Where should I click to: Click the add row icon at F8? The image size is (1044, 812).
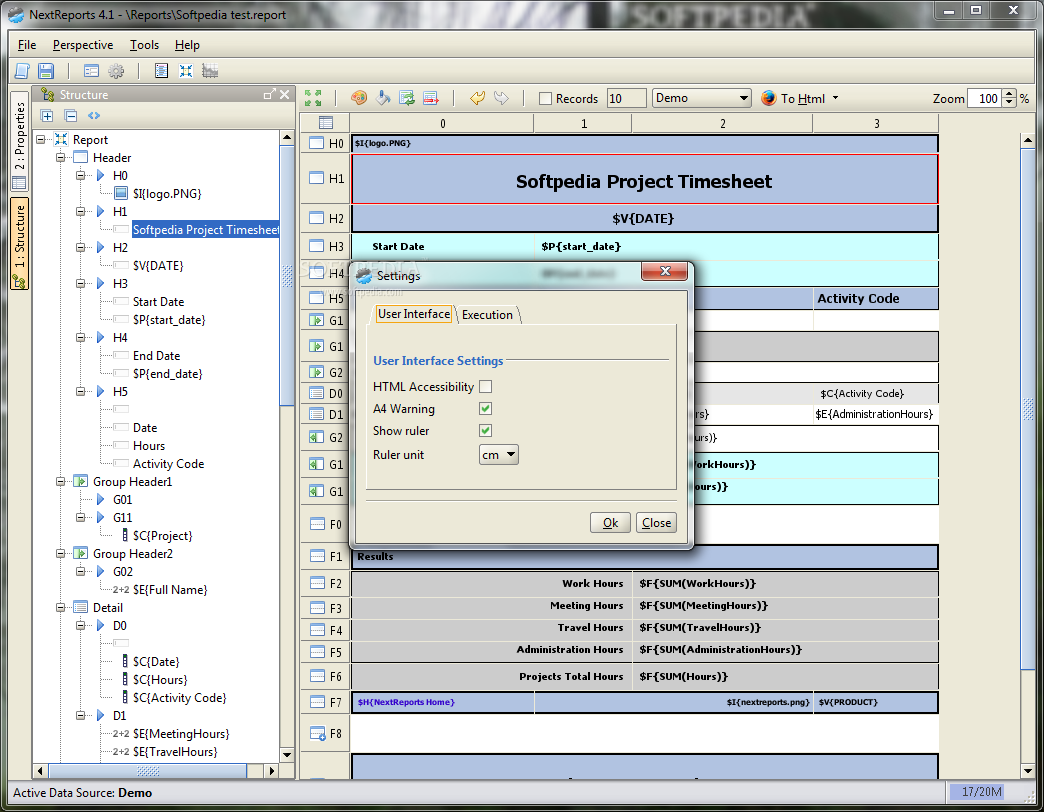(318, 733)
